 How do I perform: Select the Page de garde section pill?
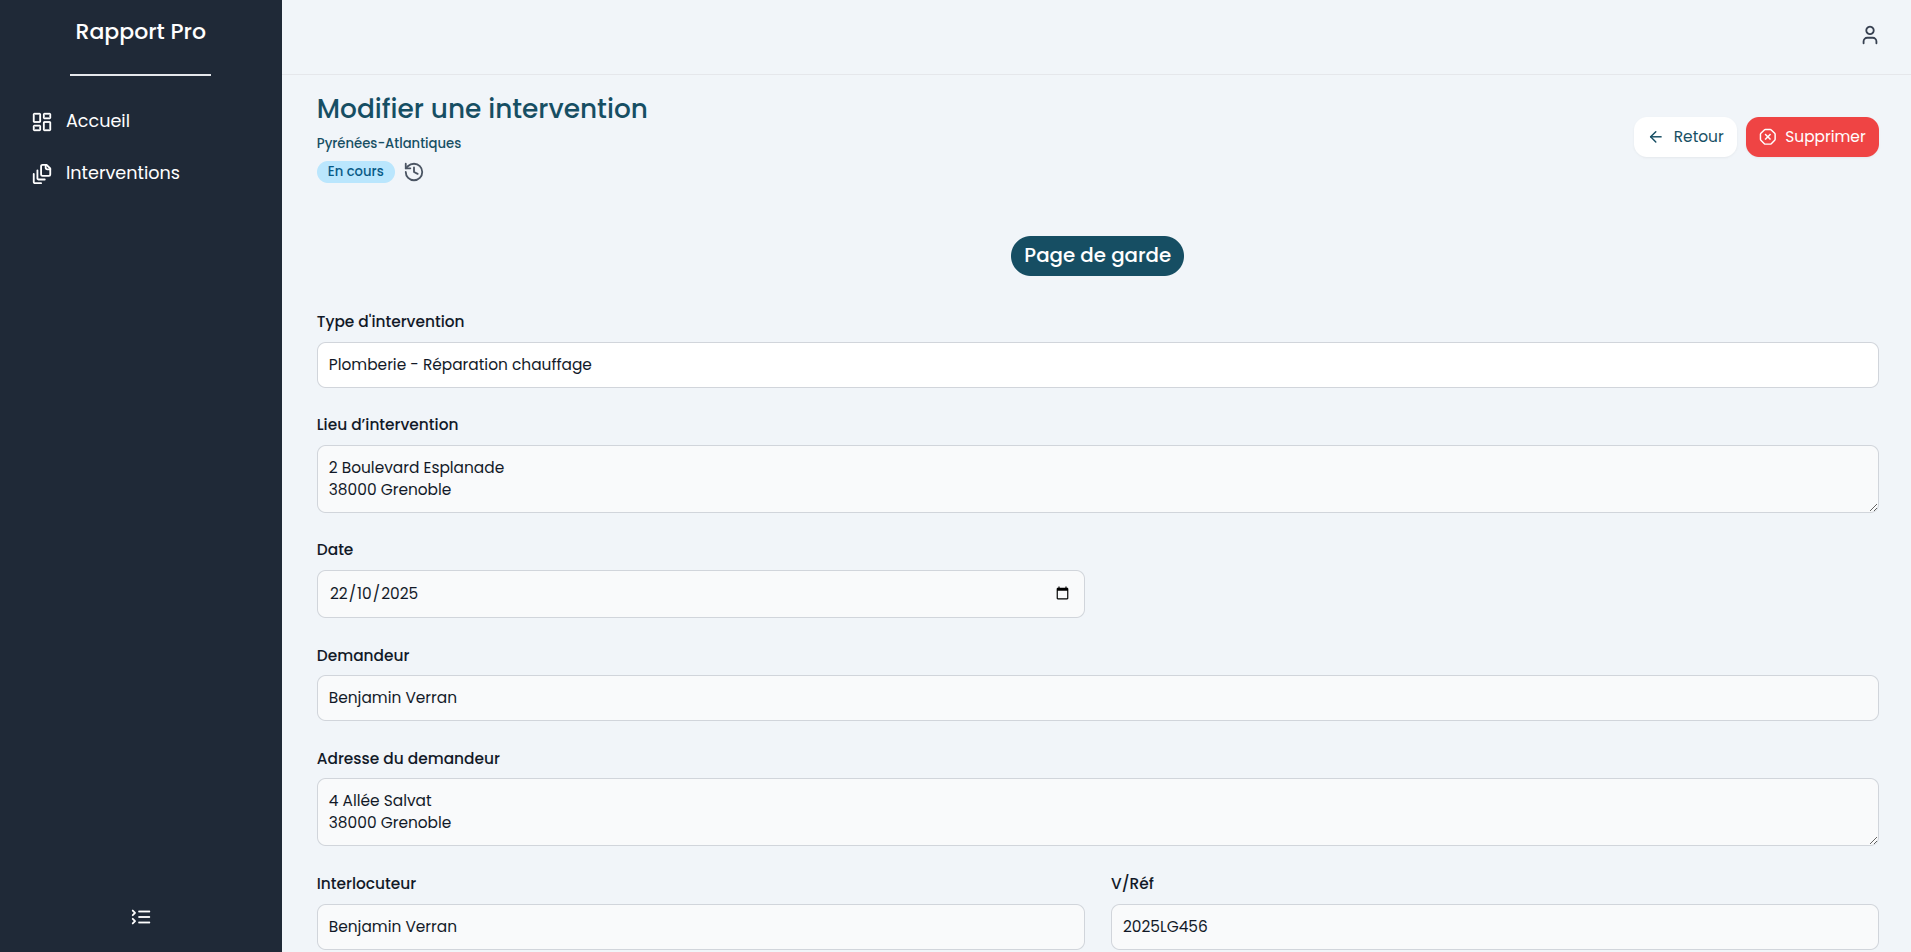coord(1097,256)
